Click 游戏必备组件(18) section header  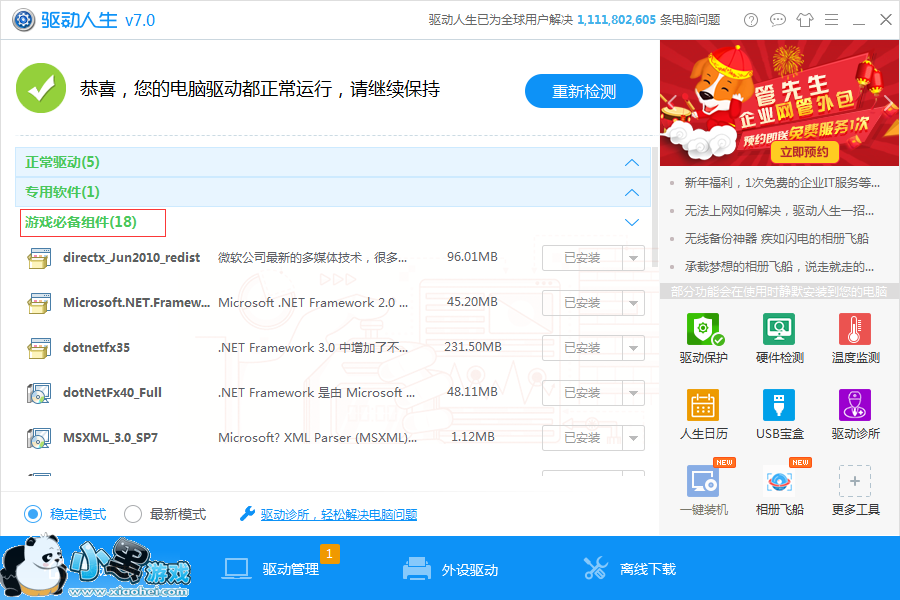pos(332,222)
